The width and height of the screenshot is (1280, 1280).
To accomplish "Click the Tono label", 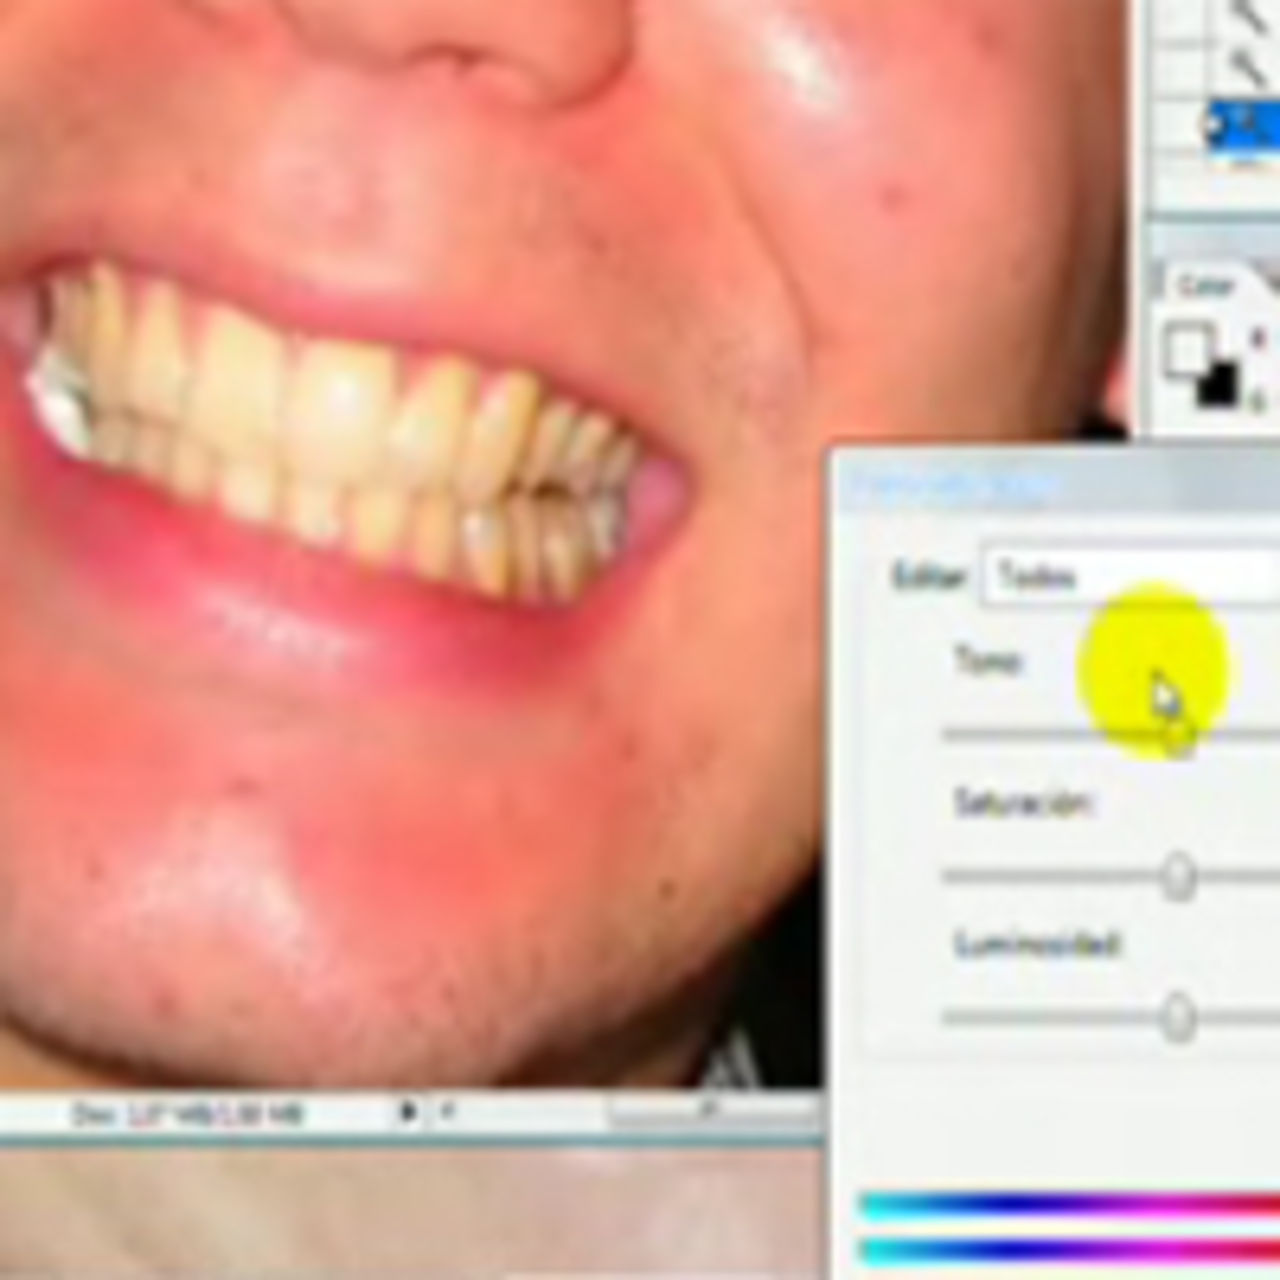I will click(x=987, y=661).
